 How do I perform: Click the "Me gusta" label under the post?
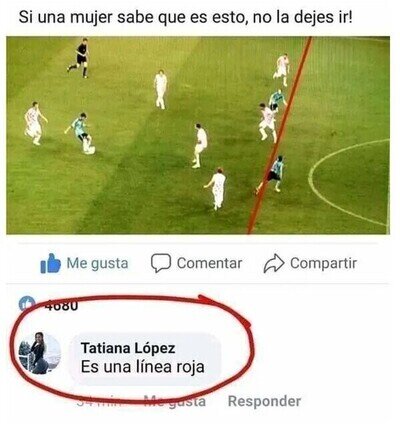coord(97,263)
